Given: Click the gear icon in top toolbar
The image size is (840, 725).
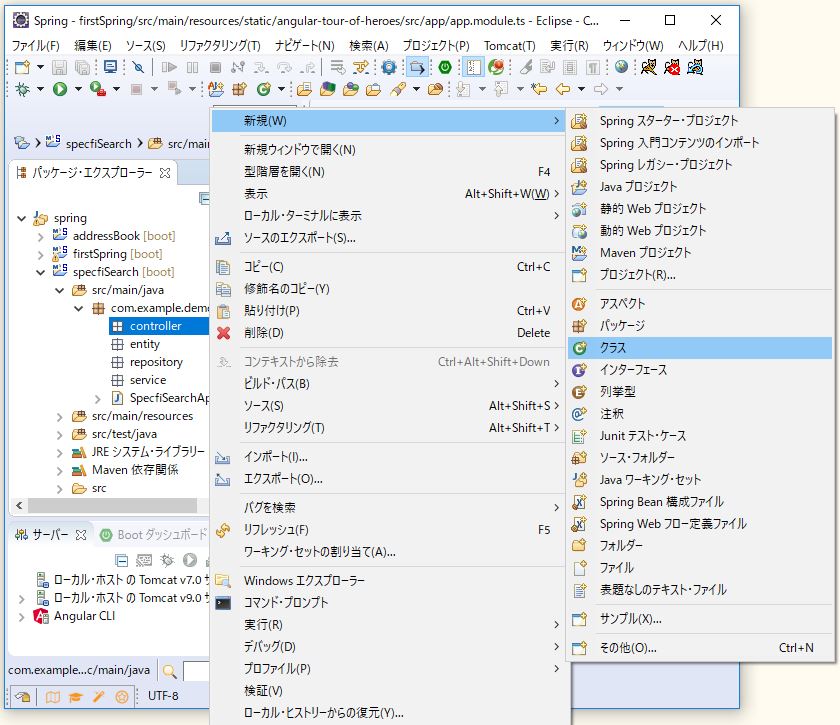Looking at the screenshot, I should click(x=389, y=67).
